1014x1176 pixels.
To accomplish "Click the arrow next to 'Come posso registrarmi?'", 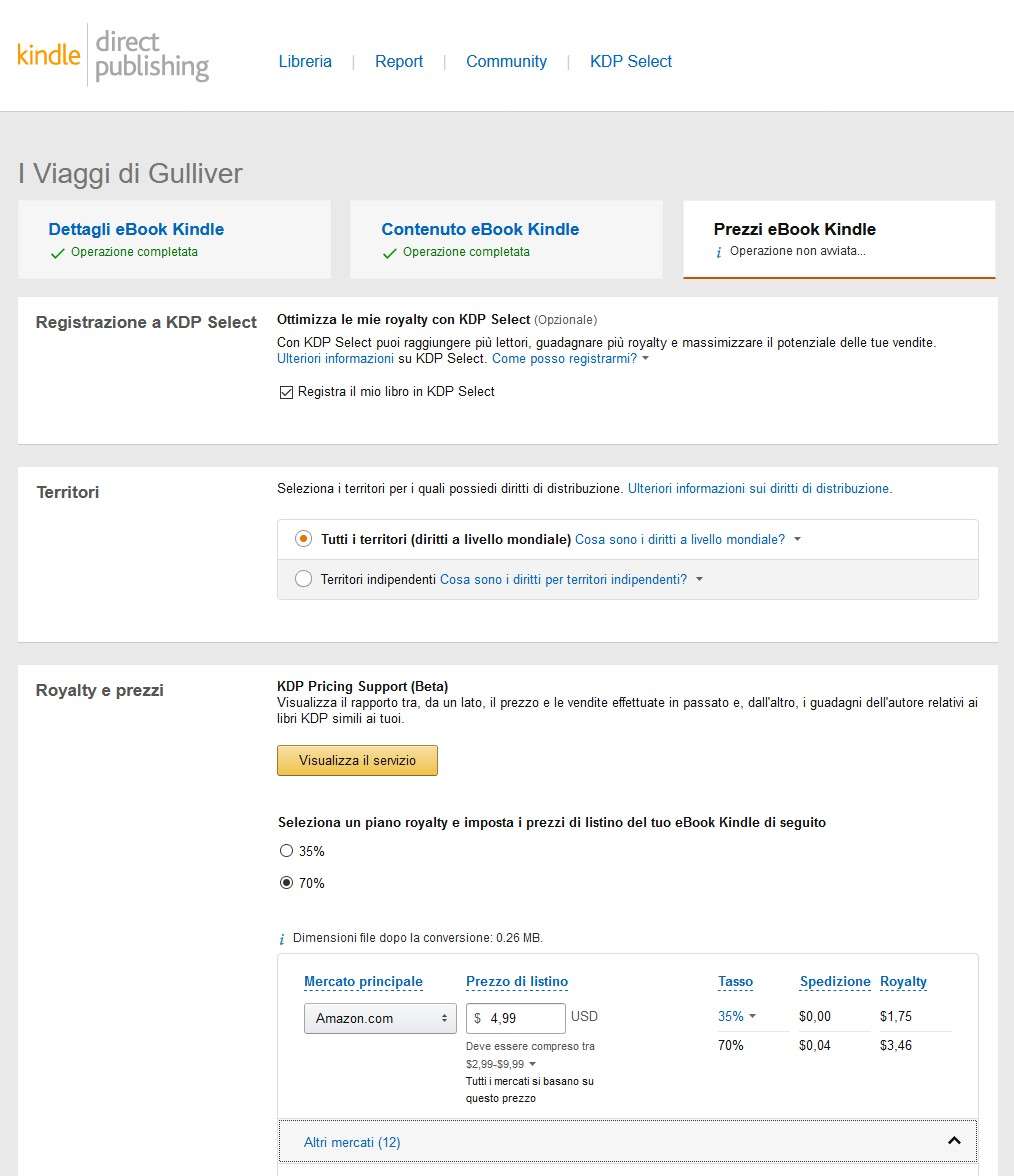I will 645,359.
